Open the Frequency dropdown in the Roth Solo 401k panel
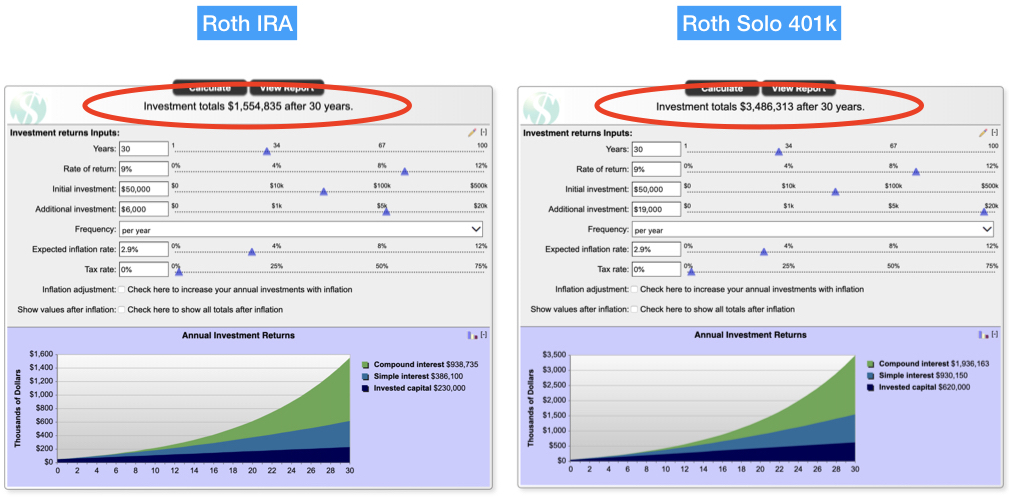Image resolution: width=1009 pixels, height=497 pixels. click(812, 229)
